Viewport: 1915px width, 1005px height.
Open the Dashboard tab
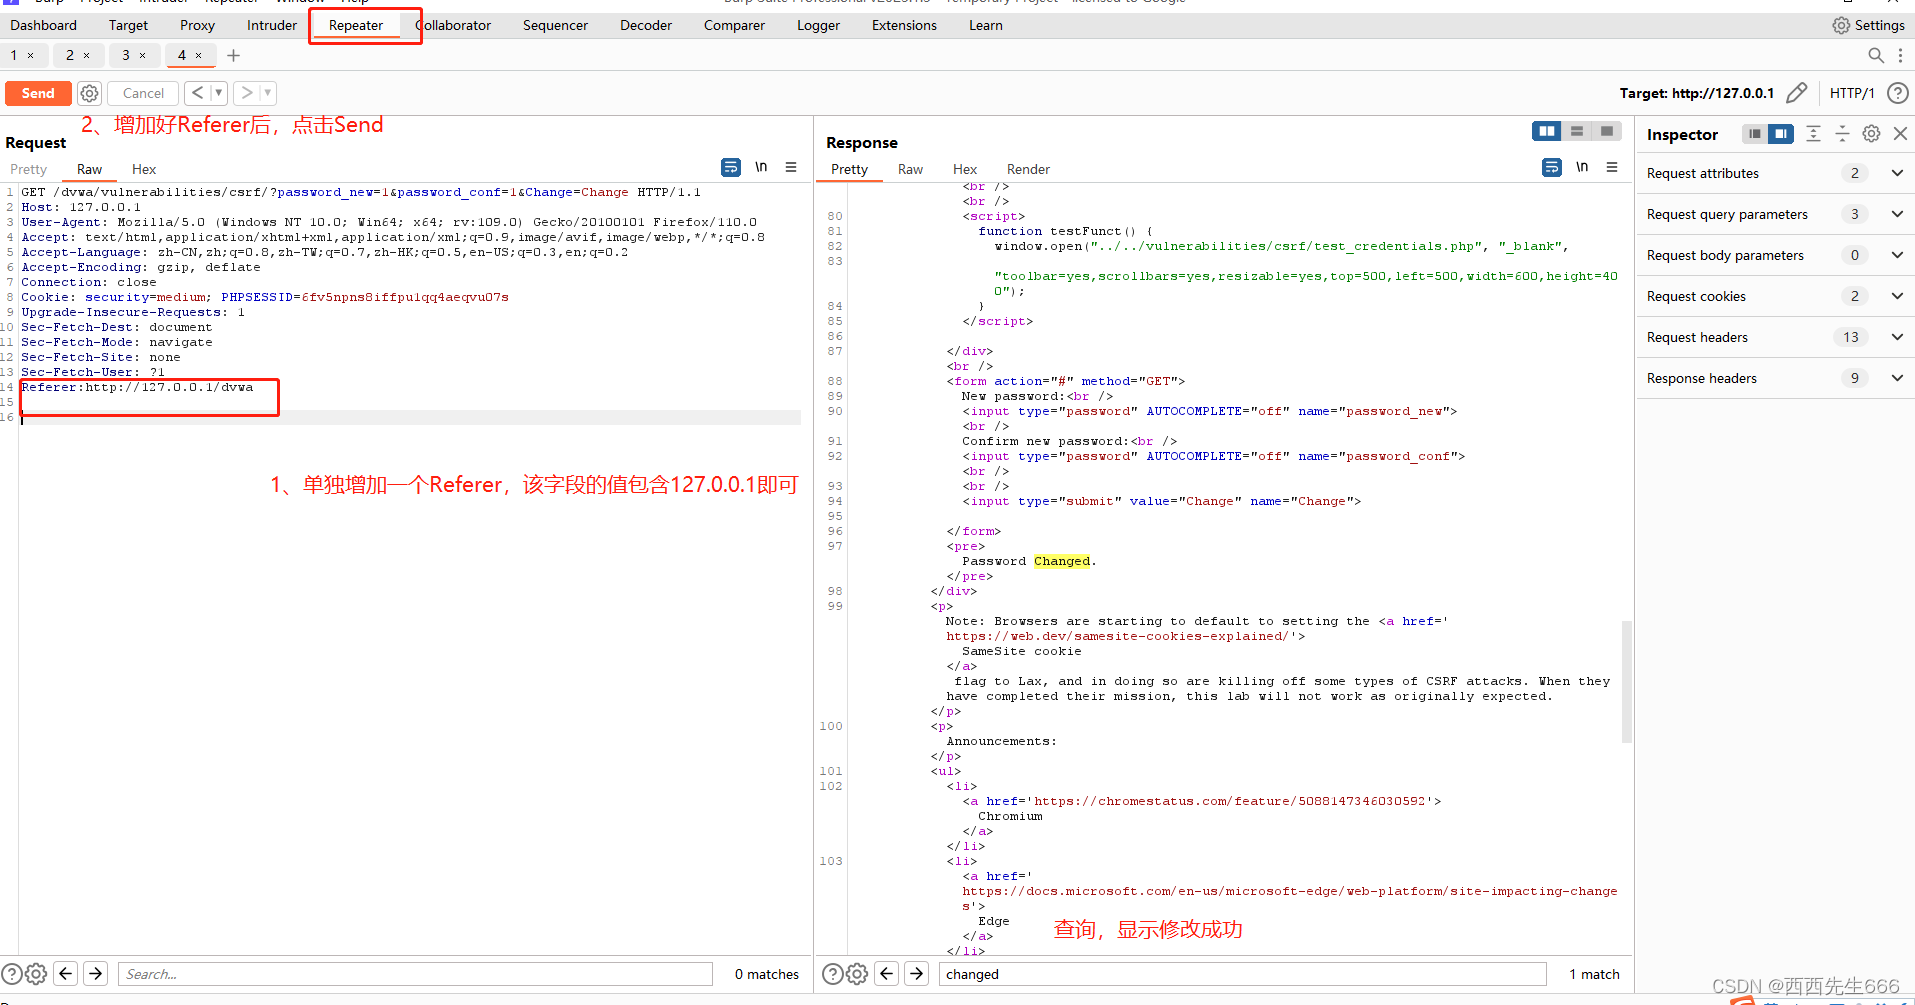click(x=43, y=25)
